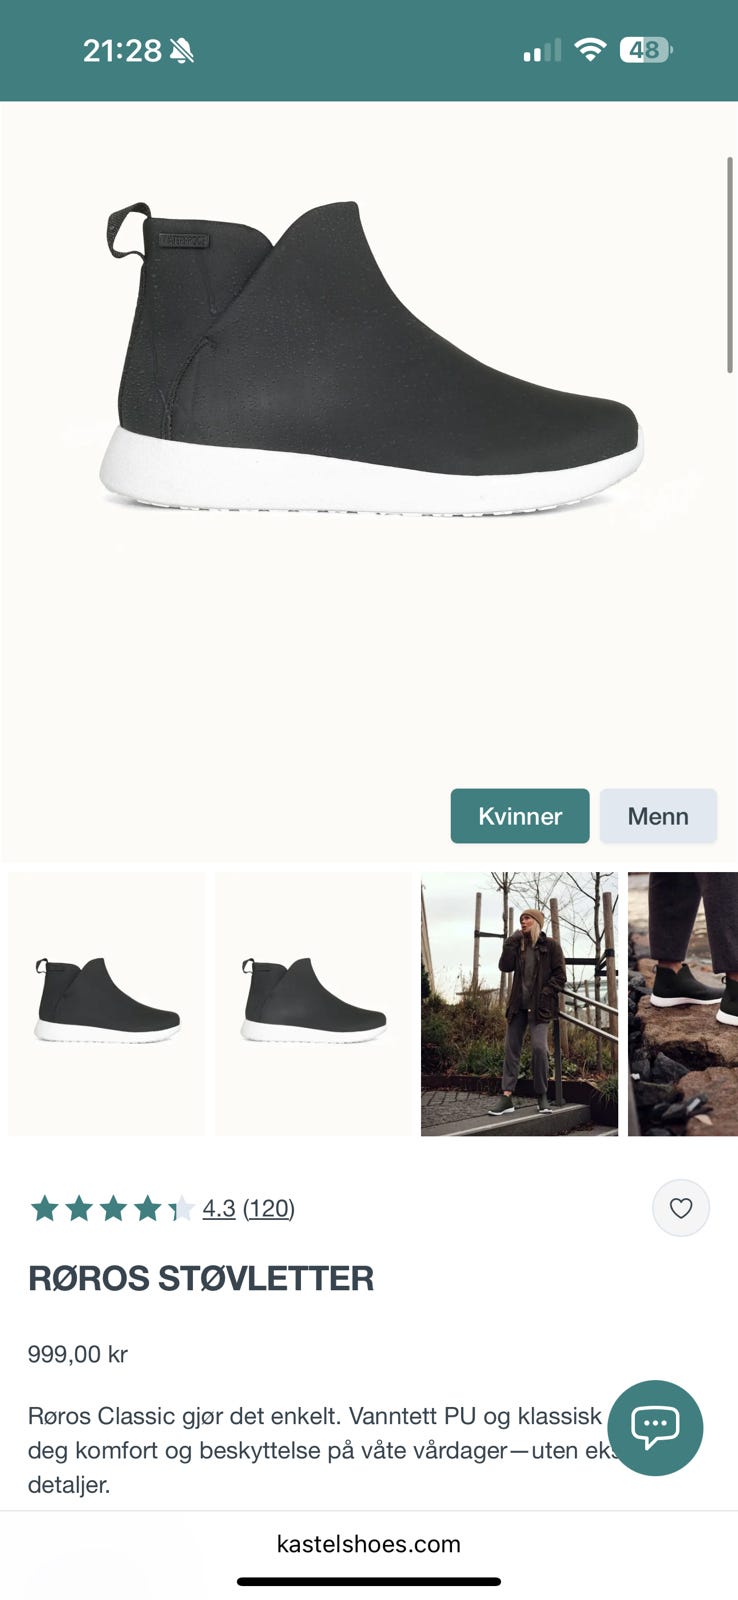Tap the battery indicator showing 48
Image resolution: width=738 pixels, height=1600 pixels.
[646, 50]
